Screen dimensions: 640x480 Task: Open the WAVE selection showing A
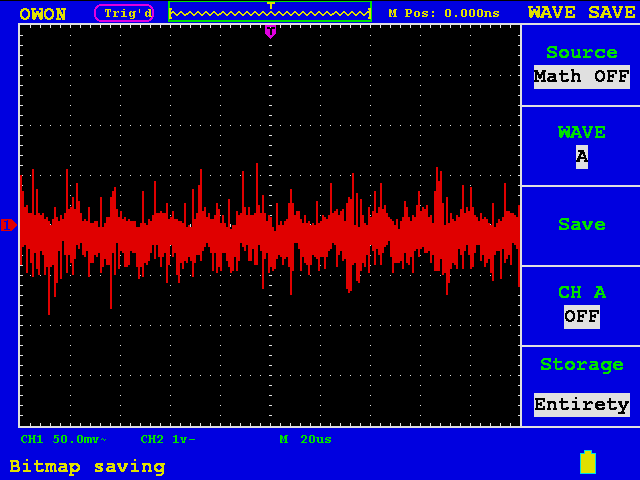(x=581, y=156)
